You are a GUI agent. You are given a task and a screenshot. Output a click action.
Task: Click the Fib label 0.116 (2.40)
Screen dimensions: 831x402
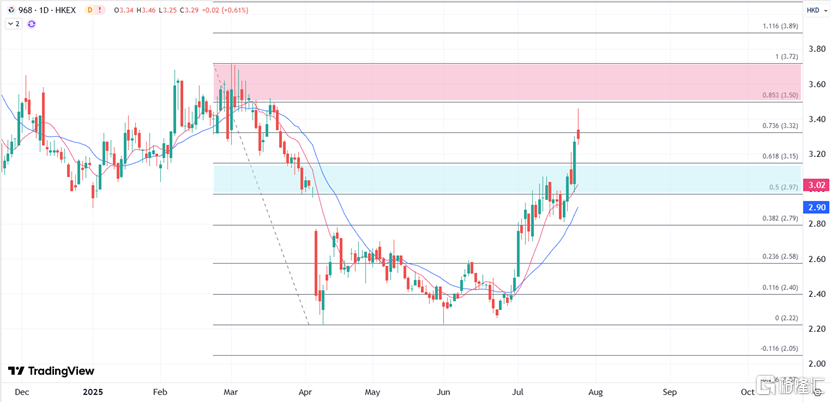[x=780, y=288]
